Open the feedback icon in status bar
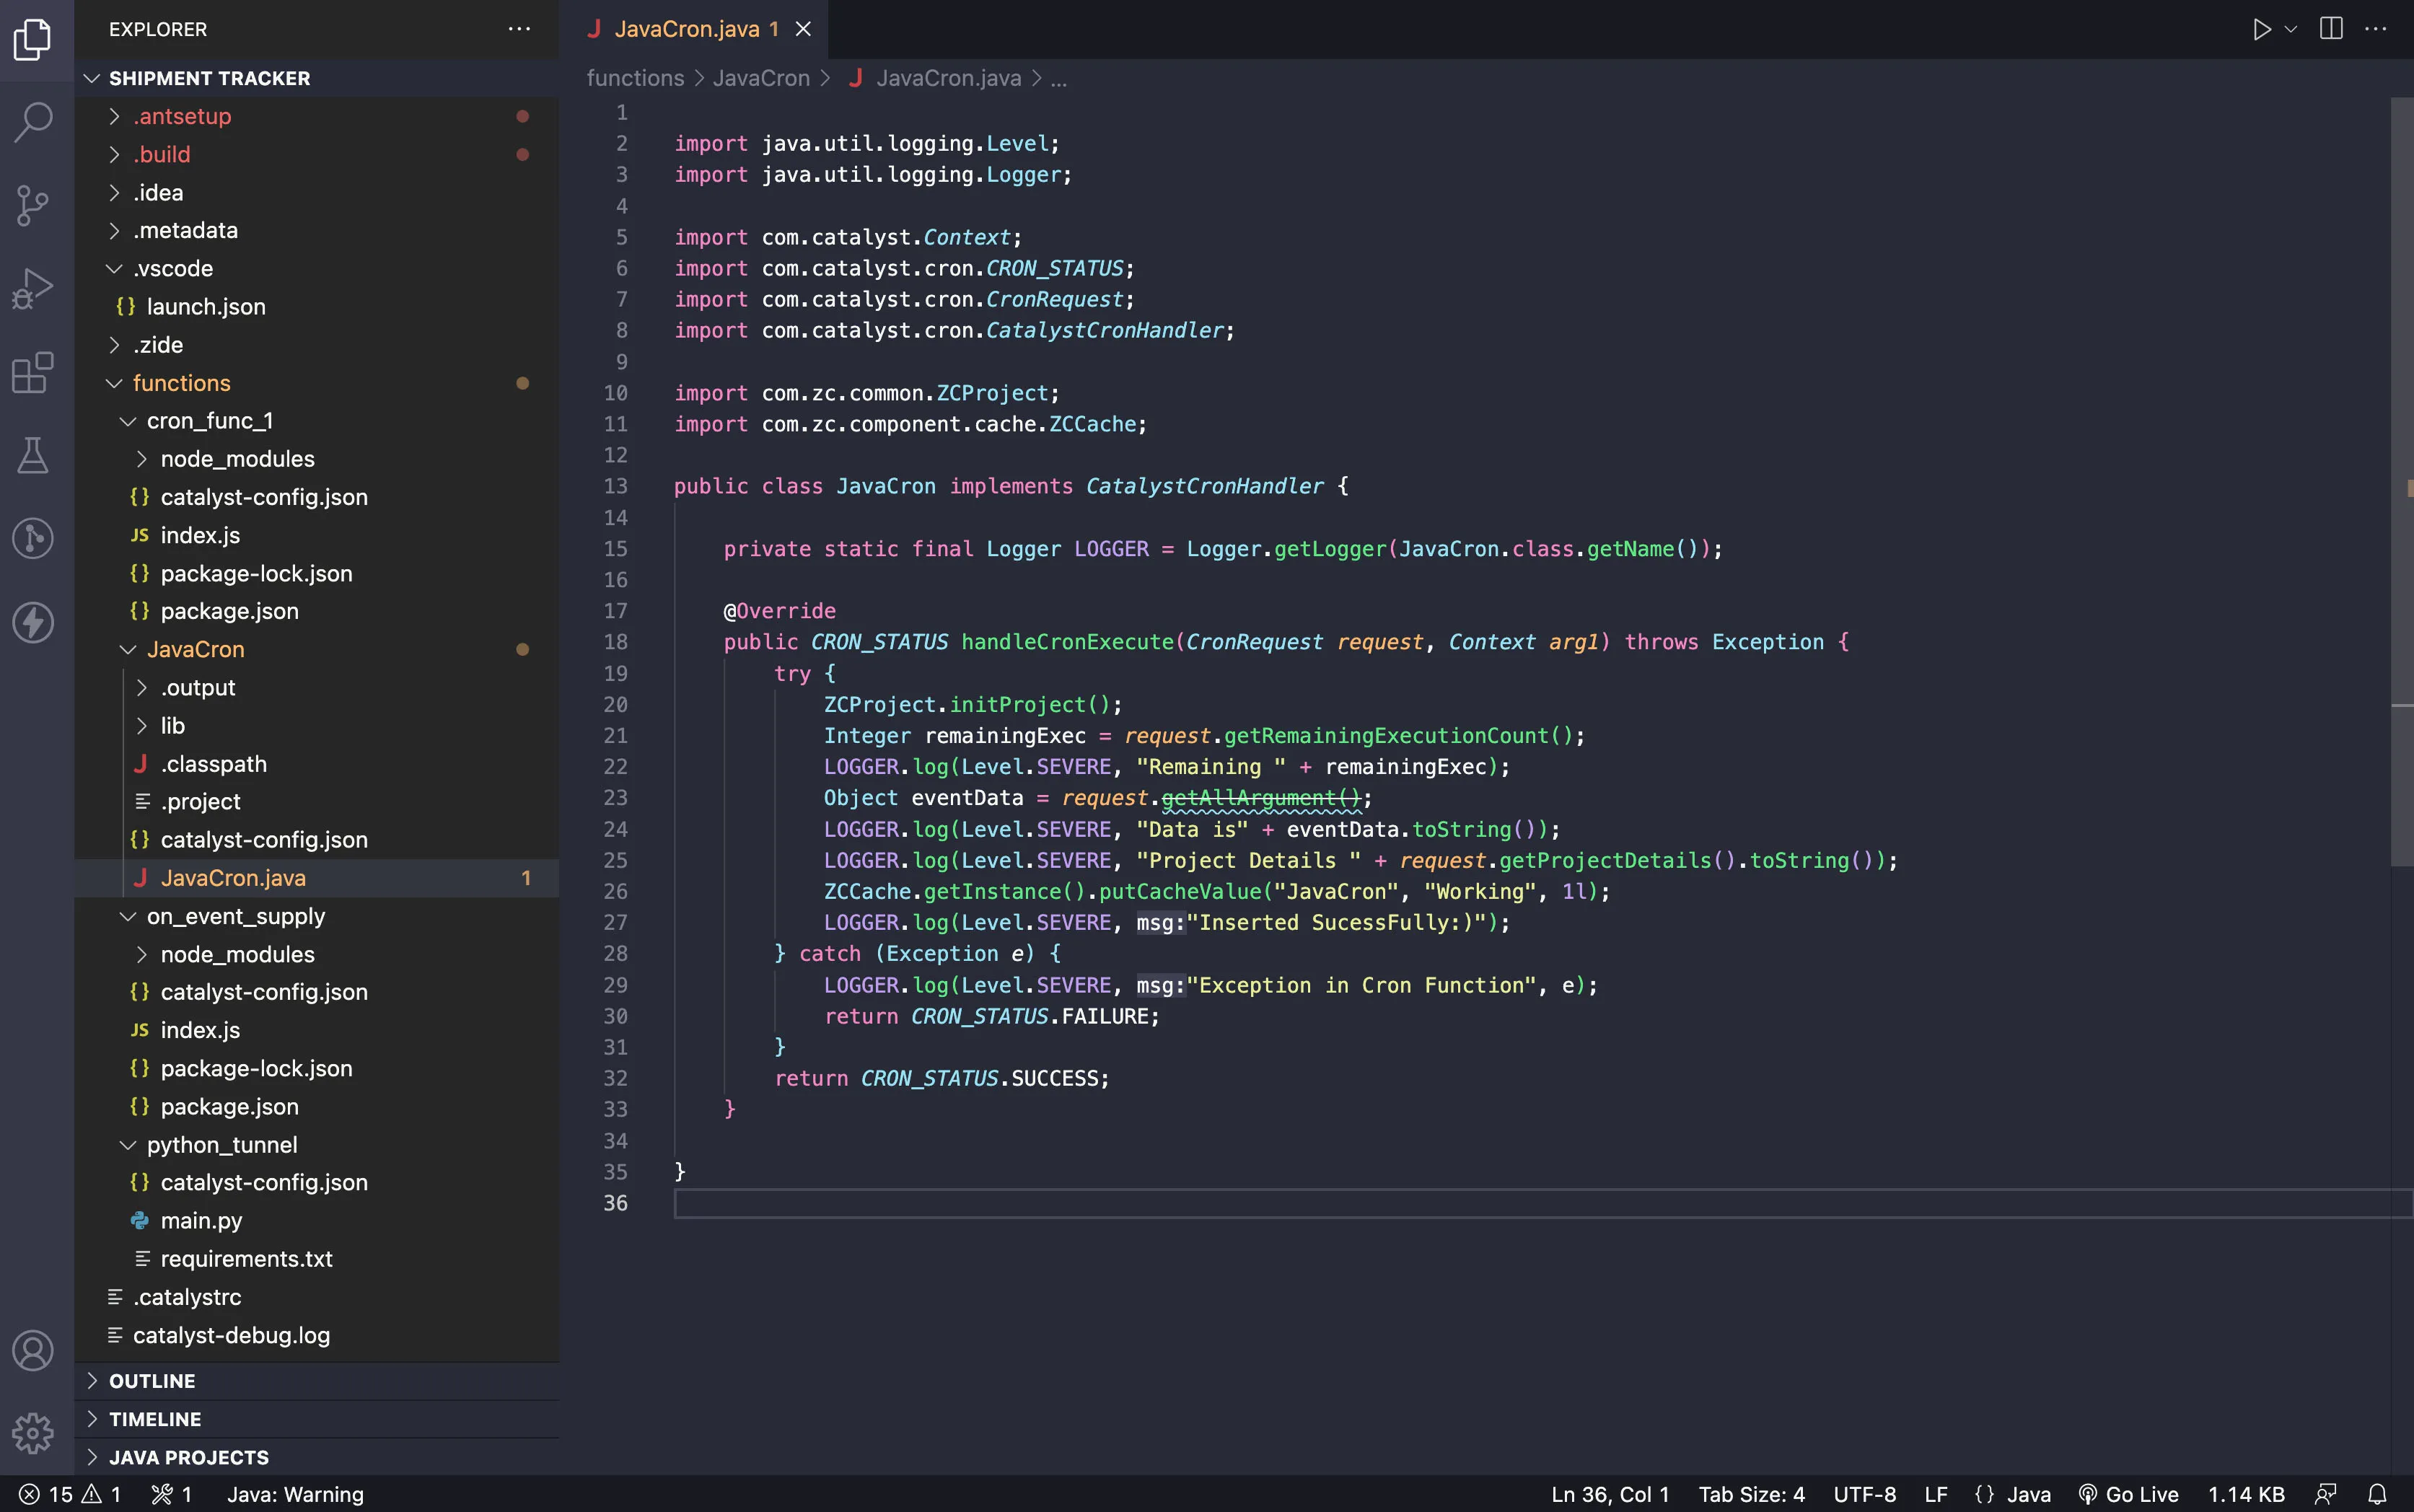The width and height of the screenshot is (2414, 1512). pos(2326,1494)
